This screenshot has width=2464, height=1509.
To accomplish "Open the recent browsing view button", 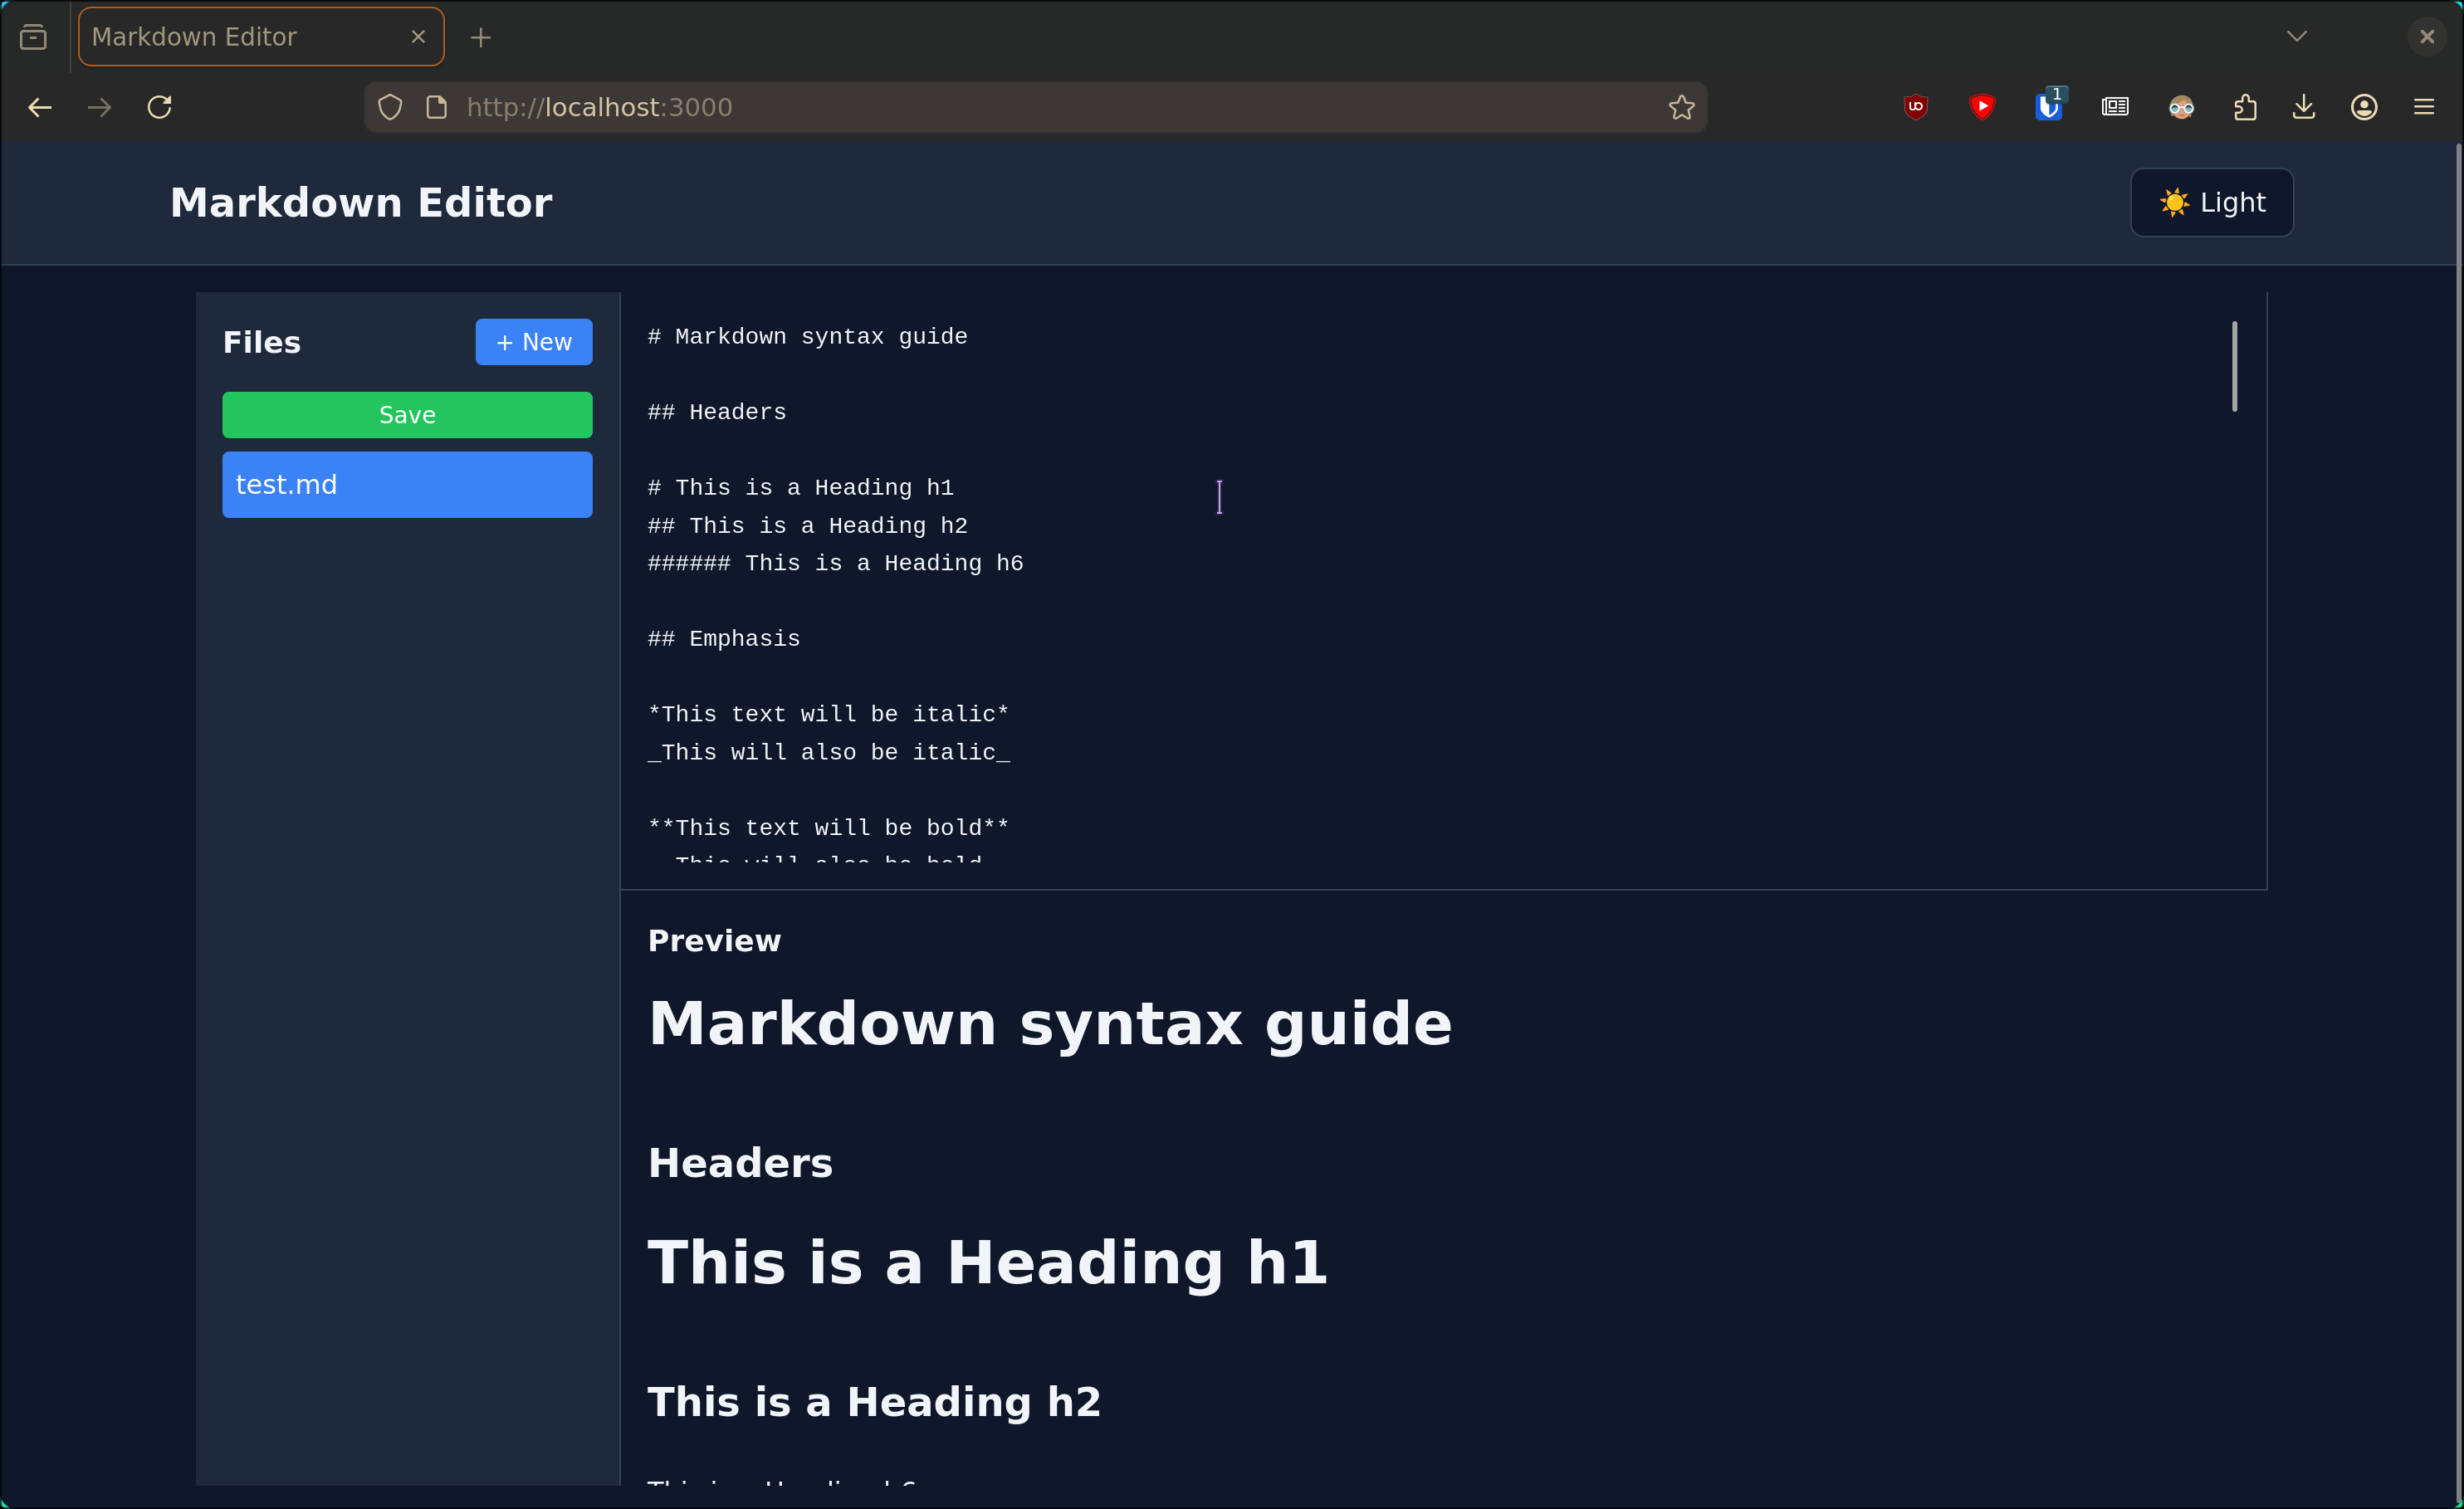I will [x=33, y=37].
